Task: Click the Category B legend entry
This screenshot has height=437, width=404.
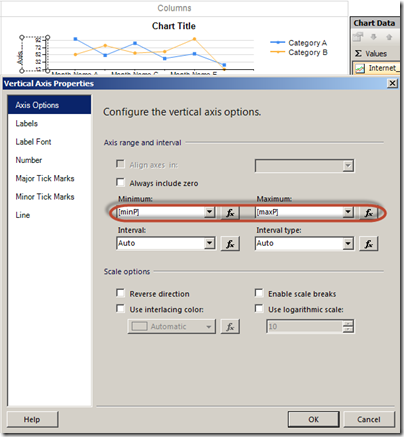Action: pyautogui.click(x=299, y=52)
